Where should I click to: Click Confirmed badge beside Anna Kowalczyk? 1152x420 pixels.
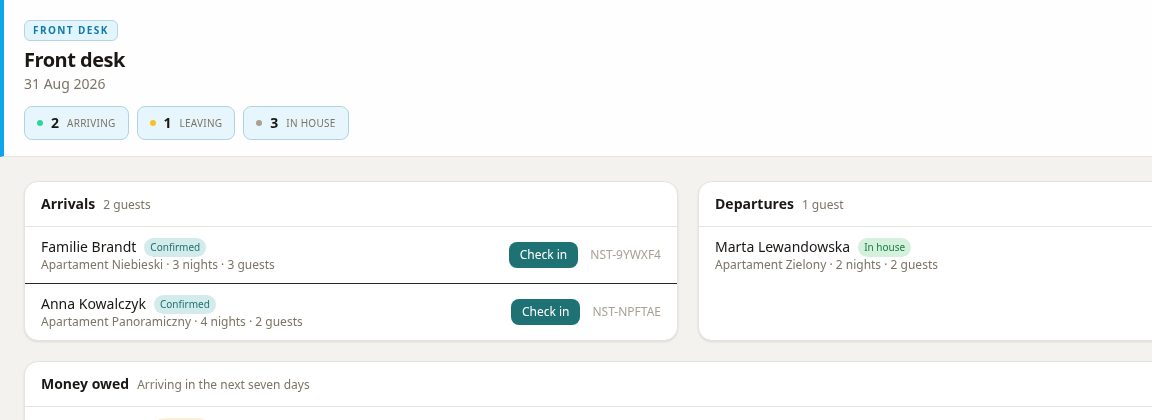185,304
